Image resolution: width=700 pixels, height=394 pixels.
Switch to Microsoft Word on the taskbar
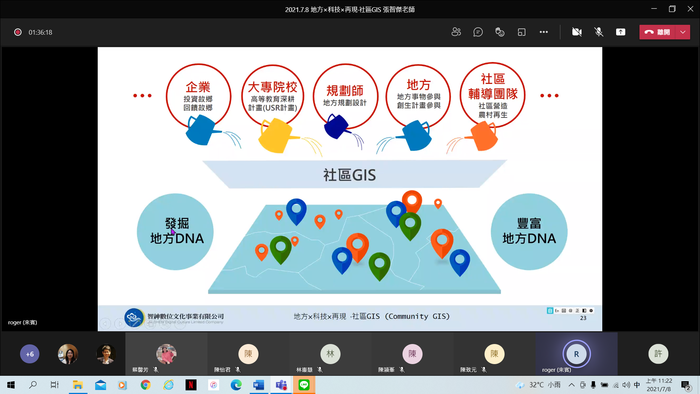tap(259, 385)
